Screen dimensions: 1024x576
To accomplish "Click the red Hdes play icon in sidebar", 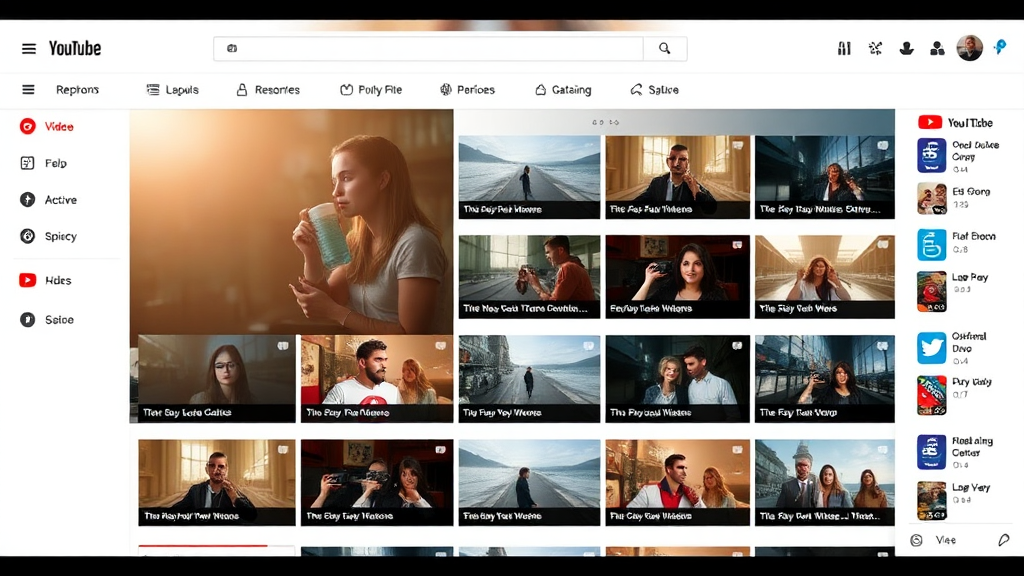I will [x=28, y=281].
